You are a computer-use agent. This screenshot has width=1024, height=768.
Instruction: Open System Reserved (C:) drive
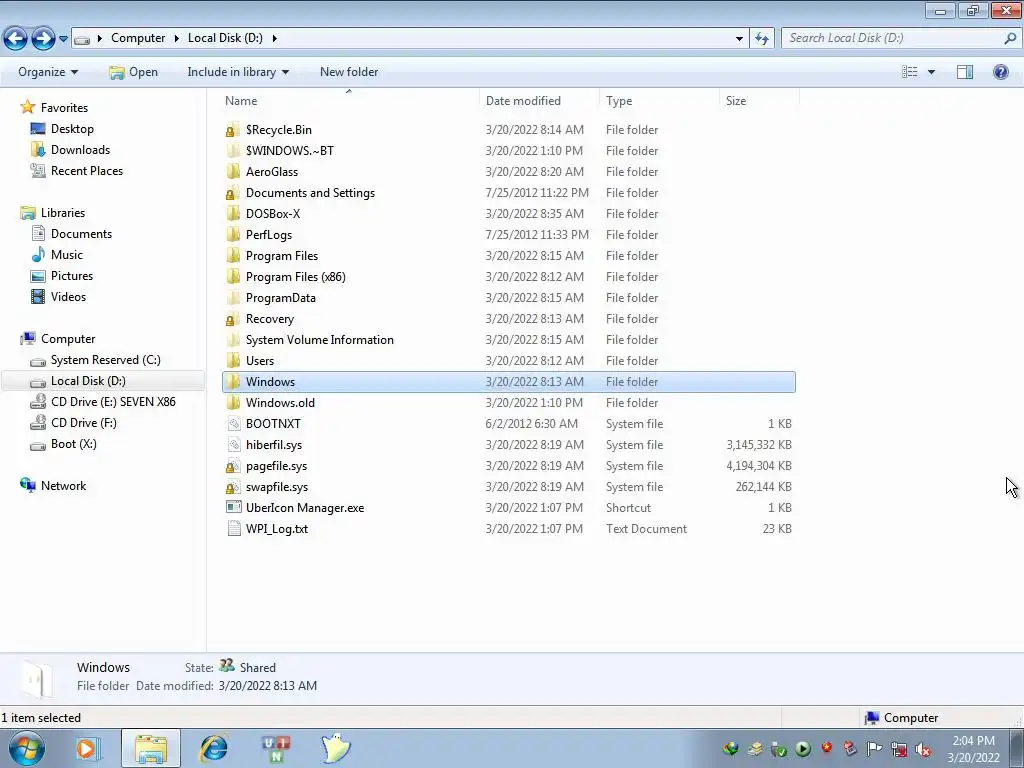coord(105,360)
